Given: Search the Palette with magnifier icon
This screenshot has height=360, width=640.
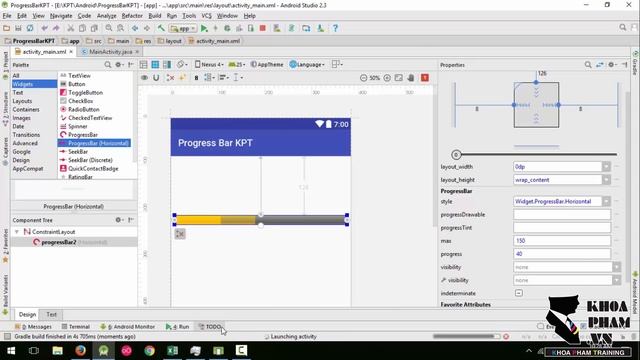Looking at the screenshot, I should pyautogui.click(x=108, y=64).
